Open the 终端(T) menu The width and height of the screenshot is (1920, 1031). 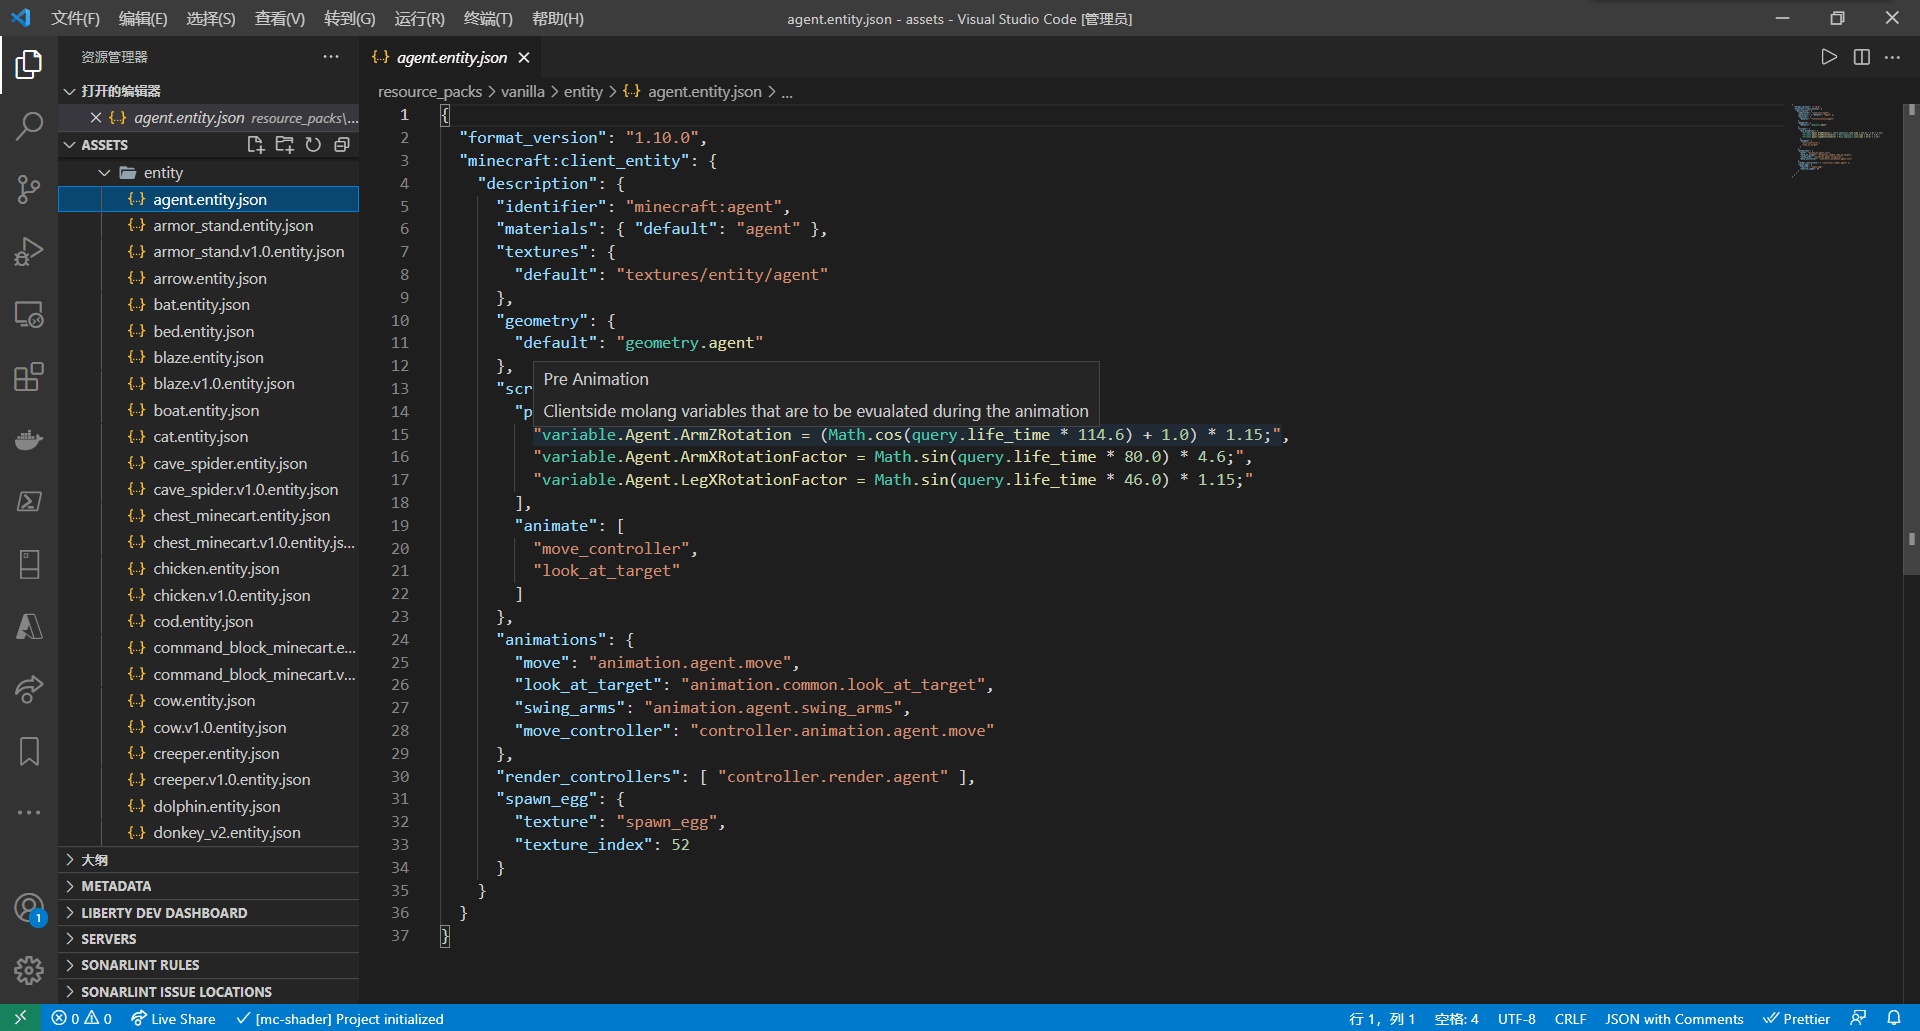(x=488, y=18)
